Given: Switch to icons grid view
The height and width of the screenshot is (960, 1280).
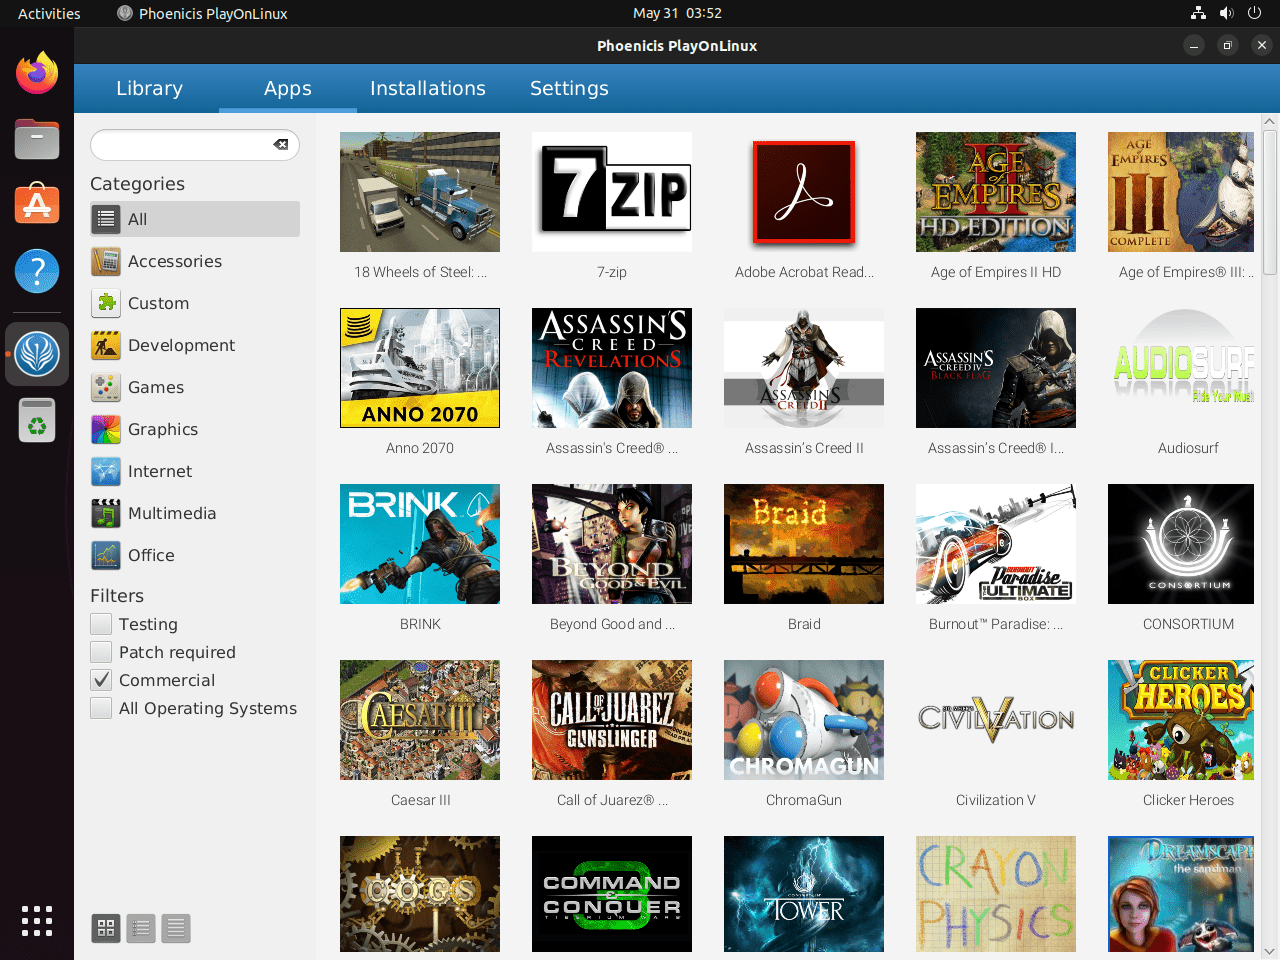Looking at the screenshot, I should (106, 928).
